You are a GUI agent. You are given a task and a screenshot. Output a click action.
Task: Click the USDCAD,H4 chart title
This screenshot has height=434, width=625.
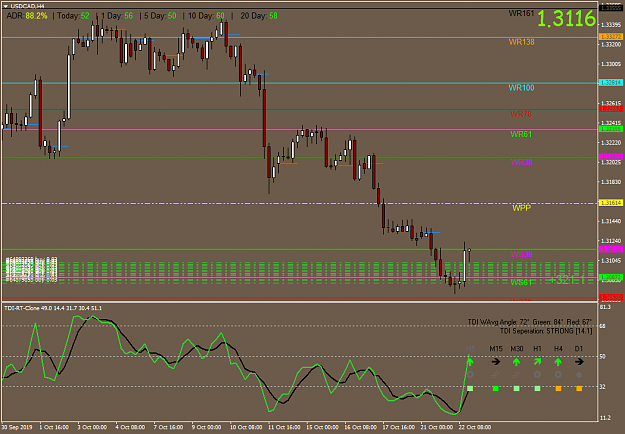[28, 6]
